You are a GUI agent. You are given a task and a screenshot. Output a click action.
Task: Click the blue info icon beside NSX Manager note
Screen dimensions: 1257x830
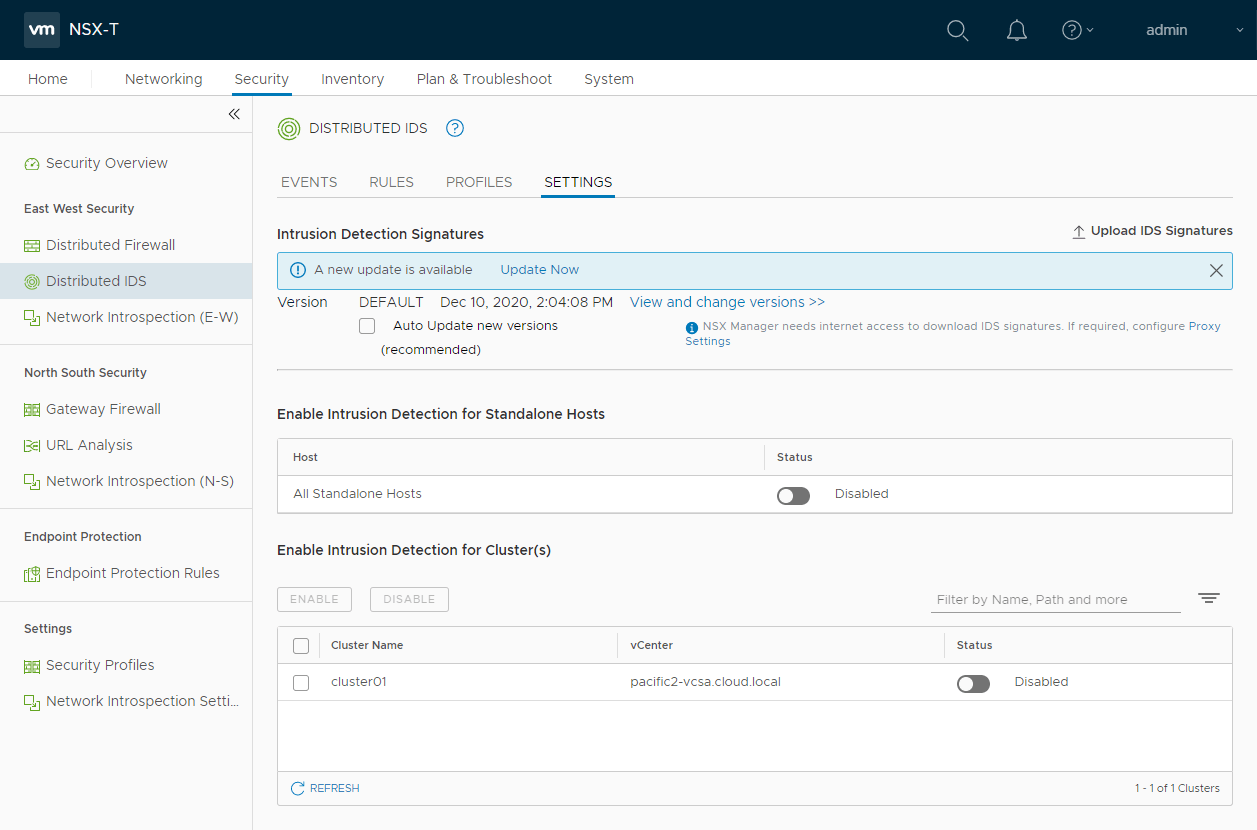pos(691,327)
